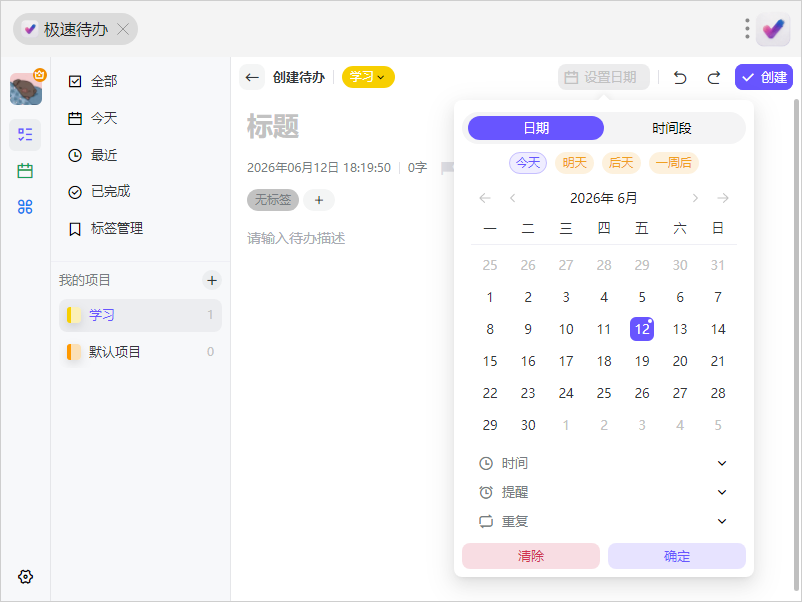Choose the 明天 quick date chip

pos(574,163)
